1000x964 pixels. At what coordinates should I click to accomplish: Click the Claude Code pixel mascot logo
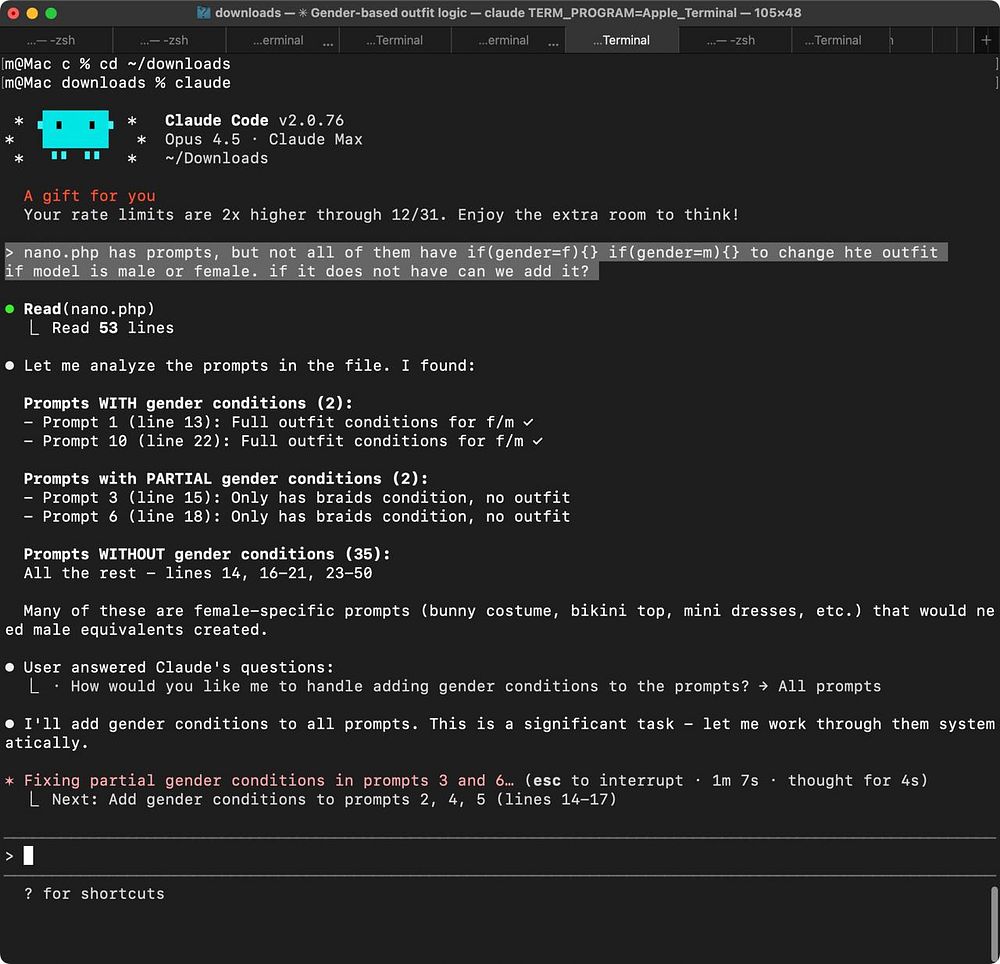coord(75,135)
